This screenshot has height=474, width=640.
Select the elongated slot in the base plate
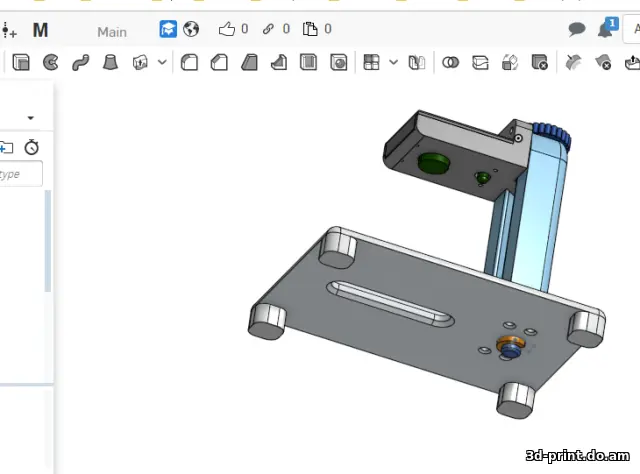click(391, 304)
